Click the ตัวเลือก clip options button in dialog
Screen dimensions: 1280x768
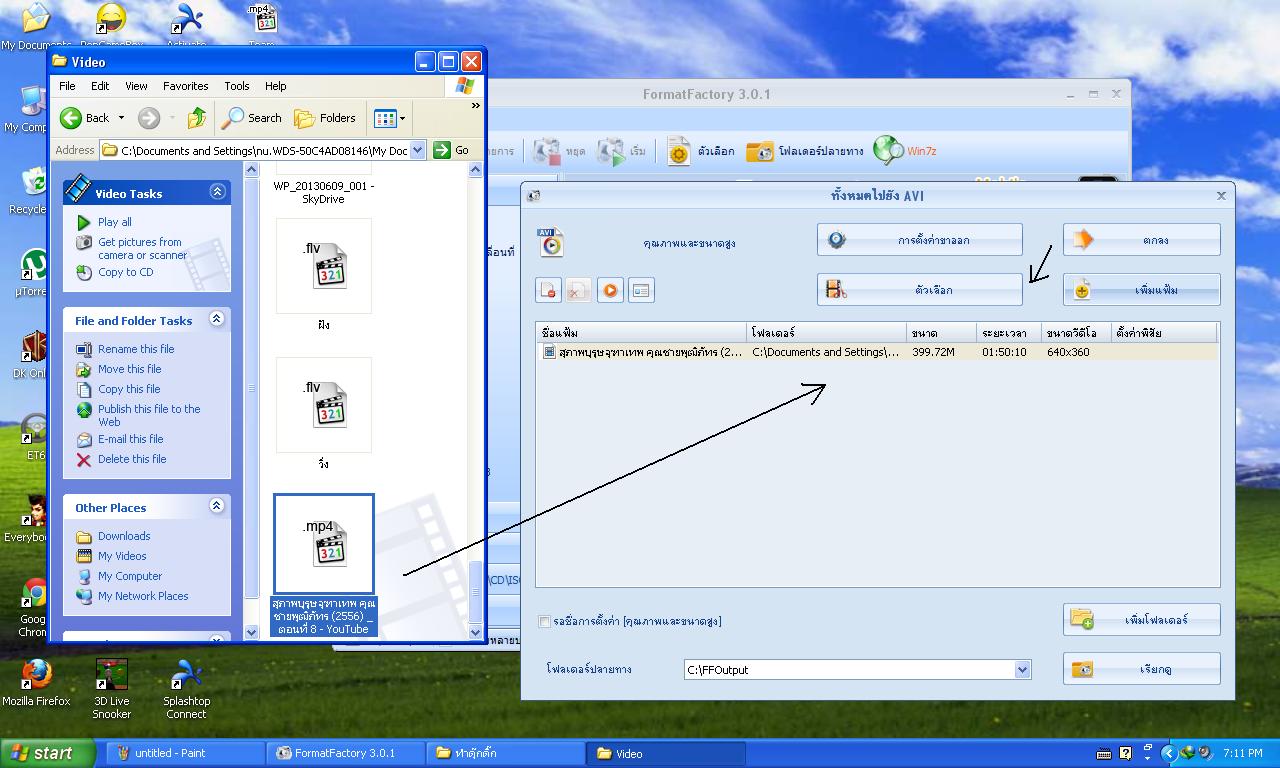pyautogui.click(x=919, y=290)
